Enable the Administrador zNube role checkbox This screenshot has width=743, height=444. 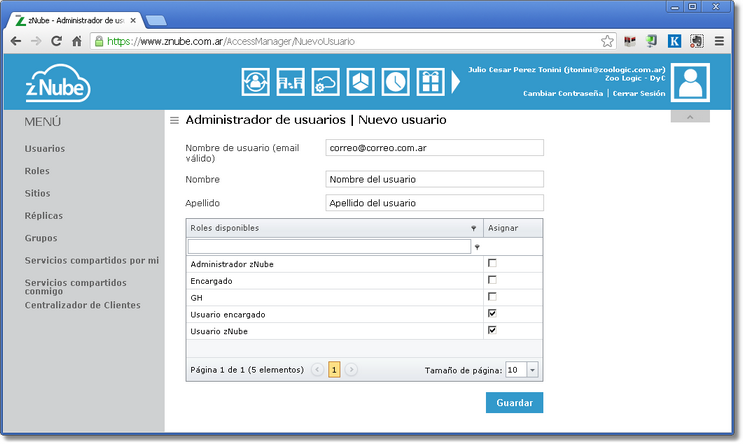[492, 263]
